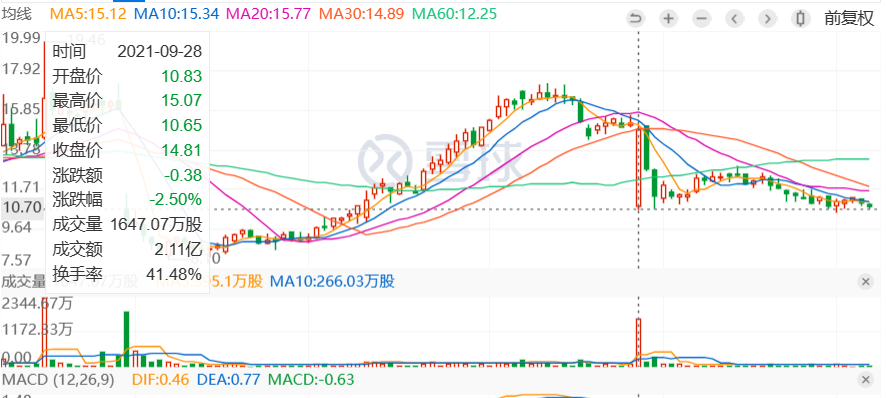Click the DIF:0.46 value
This screenshot has height=398, width=886.
pyautogui.click(x=160, y=379)
